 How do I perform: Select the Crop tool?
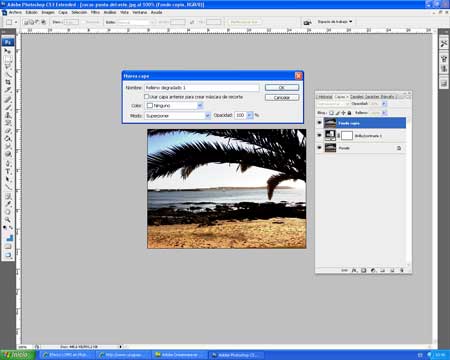click(x=8, y=82)
